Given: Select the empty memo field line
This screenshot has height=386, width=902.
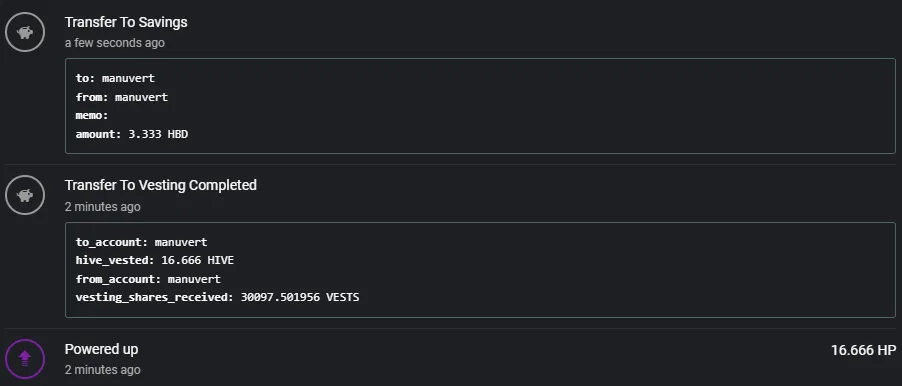Looking at the screenshot, I should [92, 116].
